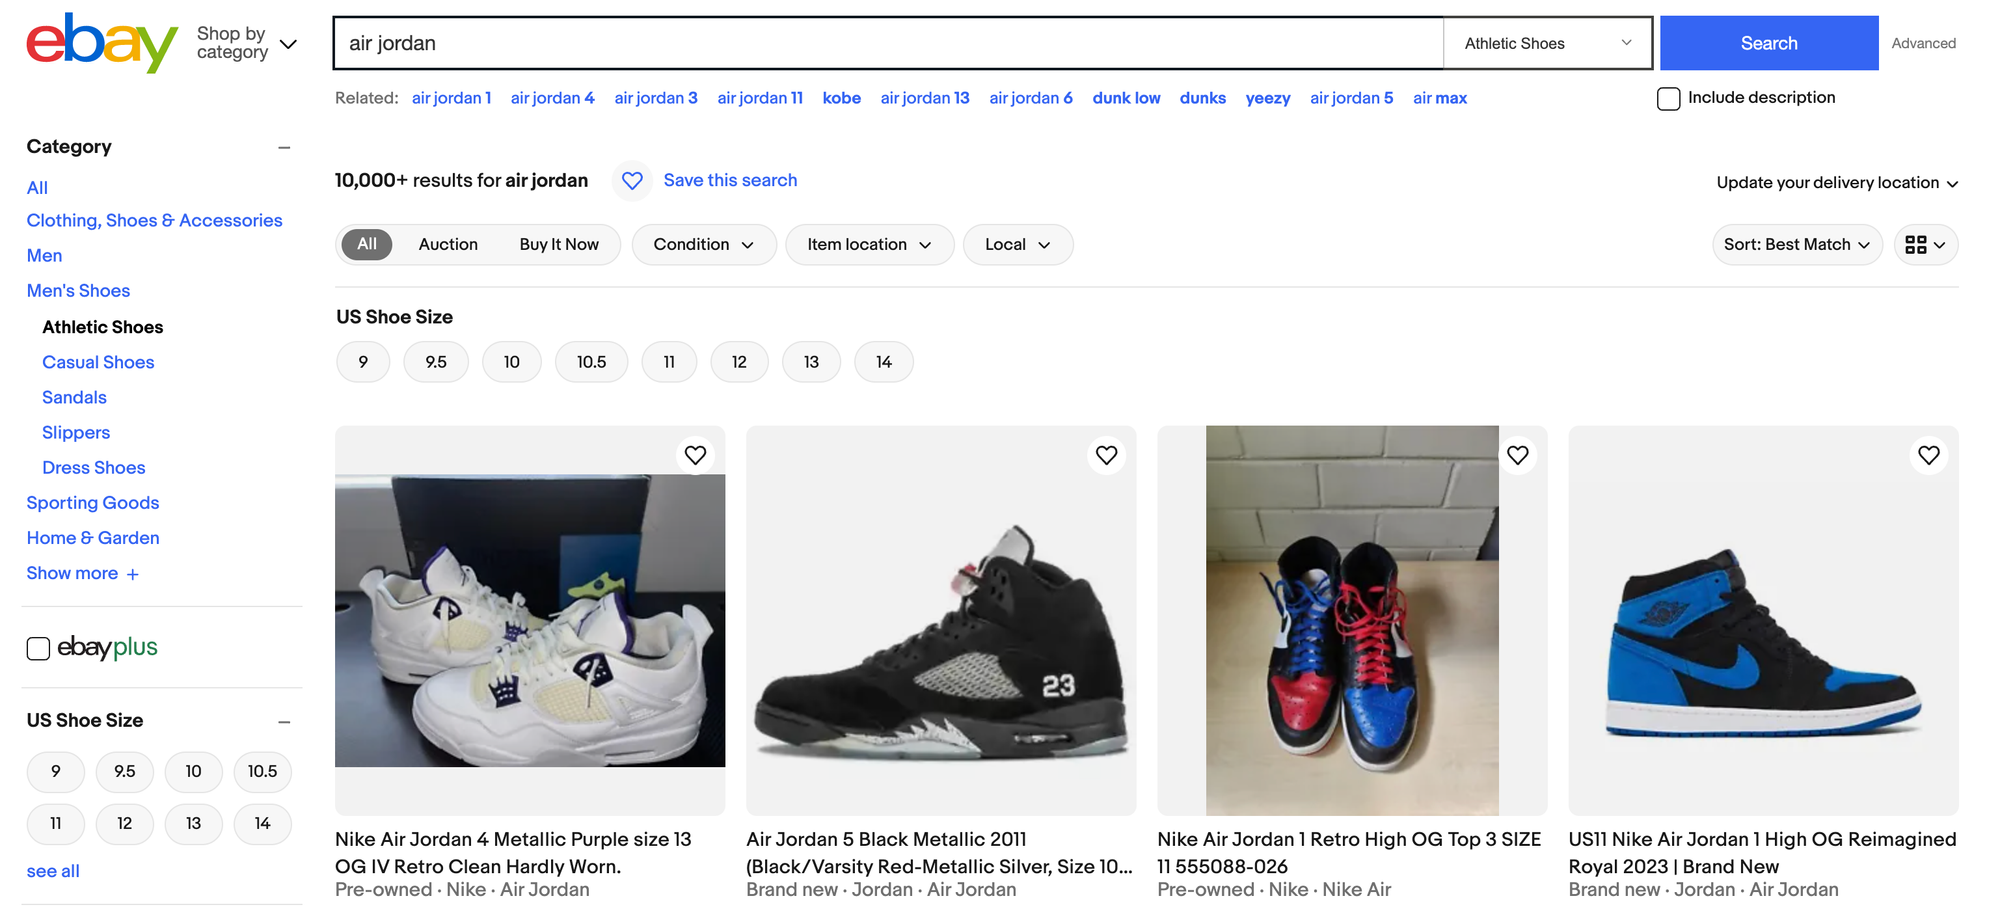Click the plus icon beside Show more

click(x=132, y=574)
